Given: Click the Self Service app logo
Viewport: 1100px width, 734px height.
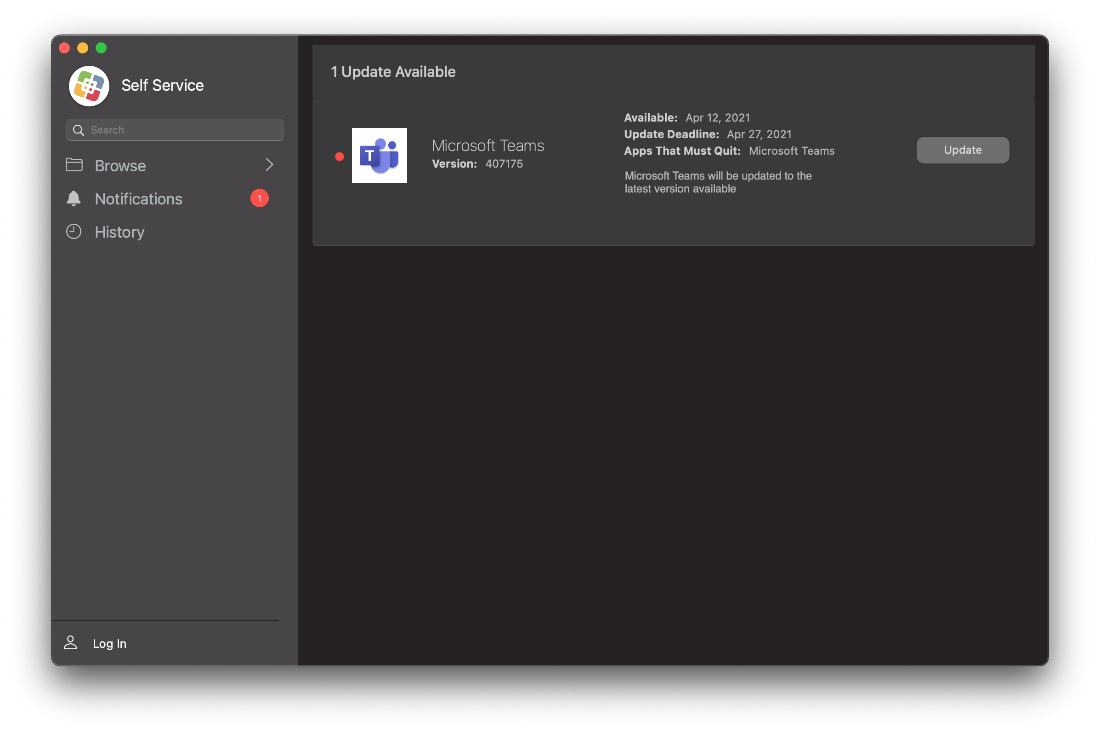Looking at the screenshot, I should 89,86.
